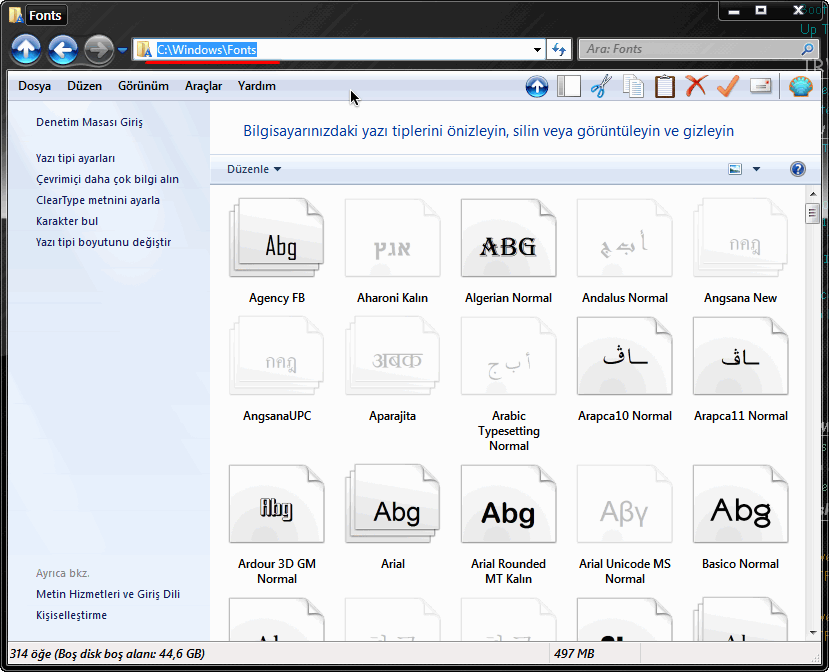The image size is (829, 672).
Task: Click the view mode icon
Action: 735,169
